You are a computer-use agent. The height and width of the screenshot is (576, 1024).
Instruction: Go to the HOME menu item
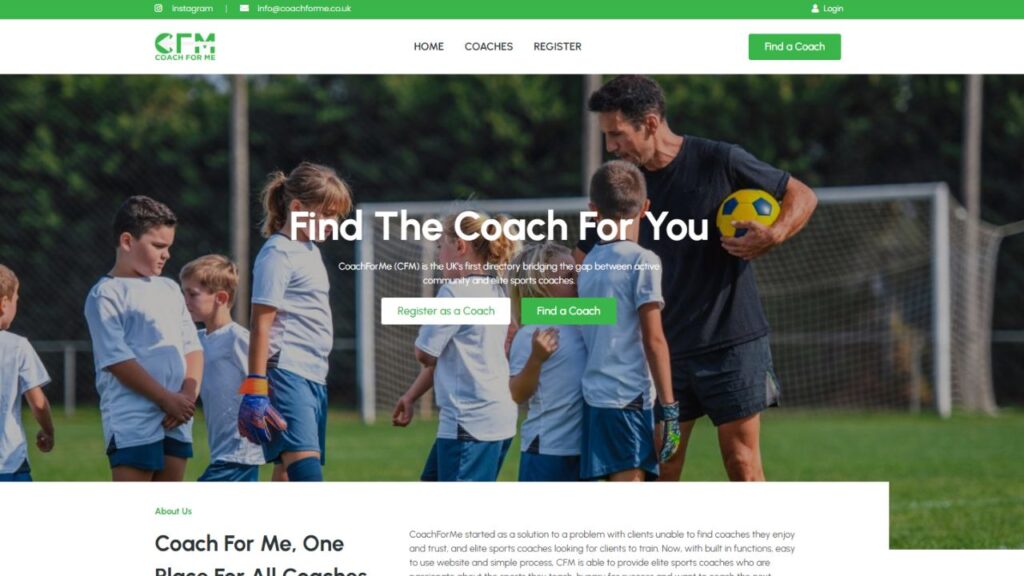[x=428, y=46]
